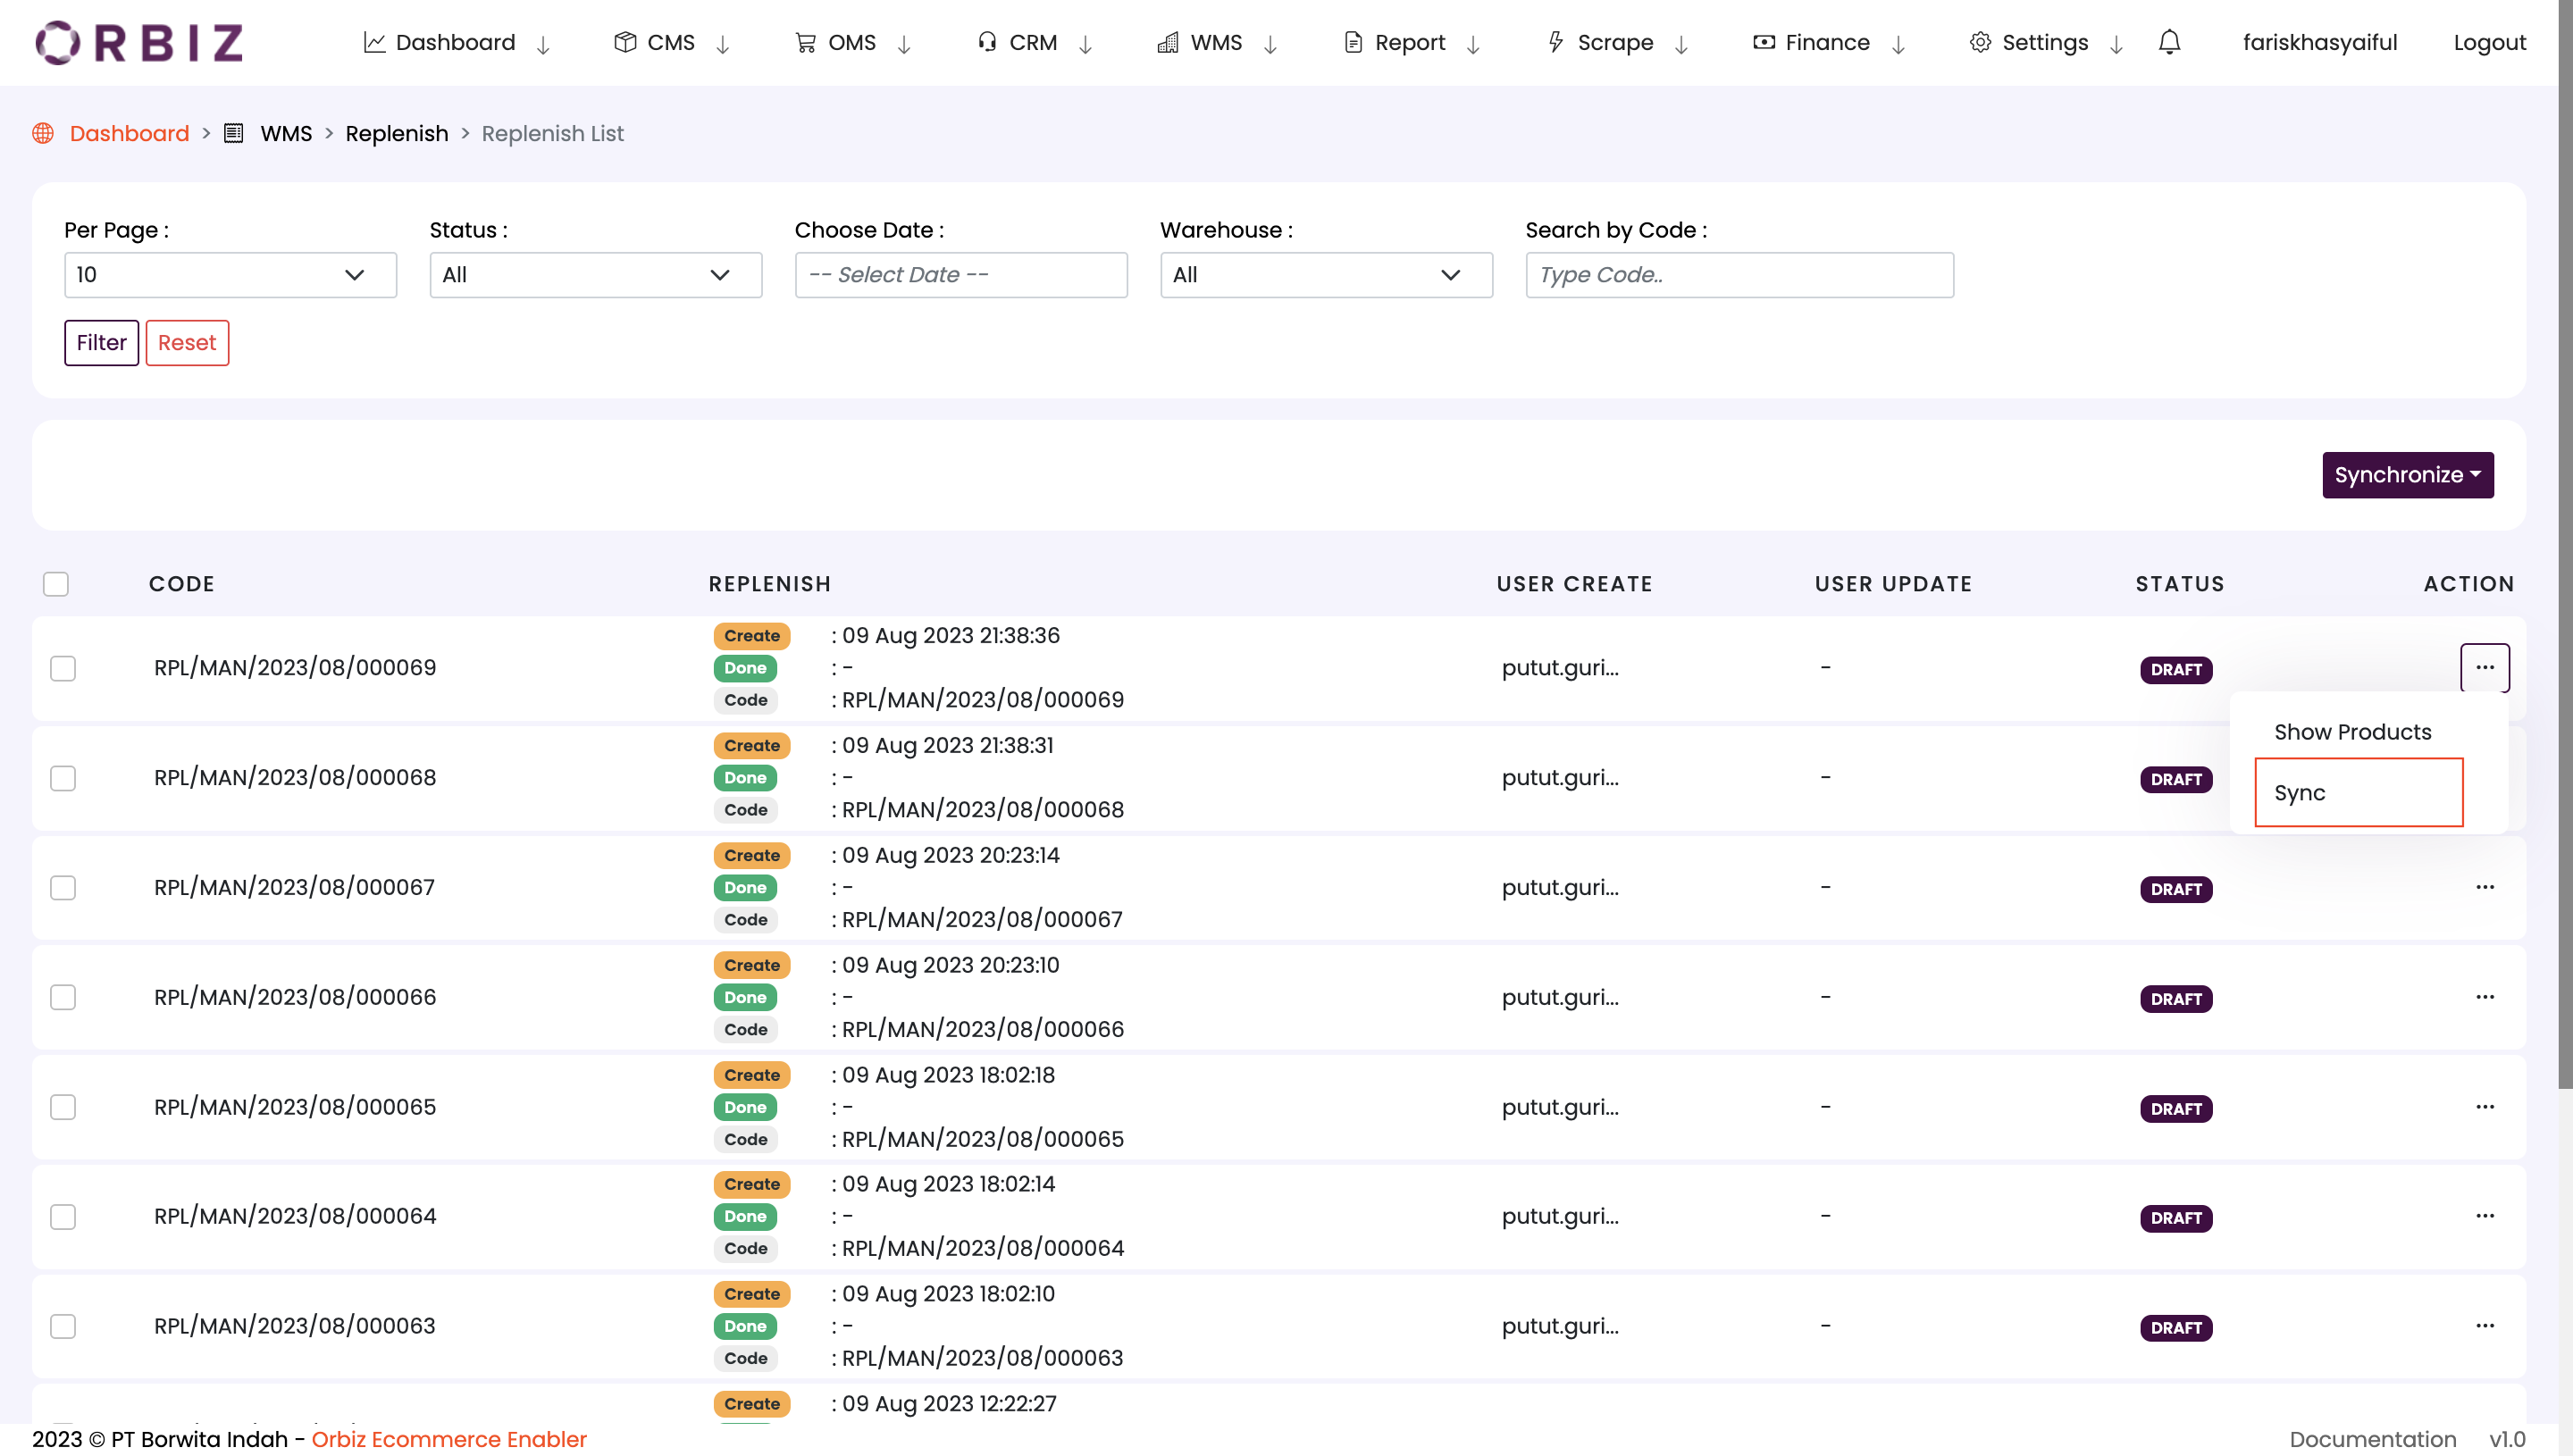Screen dimensions: 2573x1456
Task: Click the Report document icon
Action: pyautogui.click(x=1353, y=42)
